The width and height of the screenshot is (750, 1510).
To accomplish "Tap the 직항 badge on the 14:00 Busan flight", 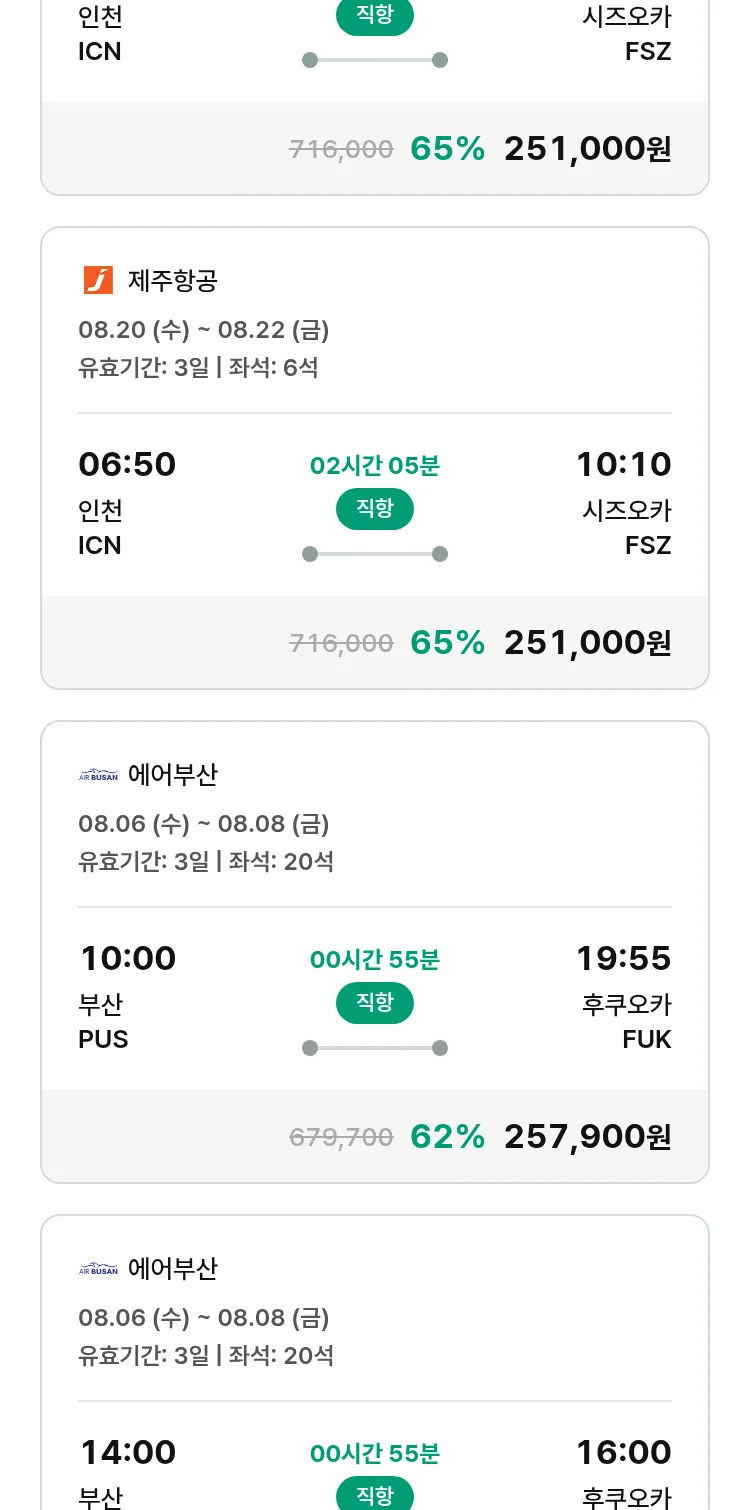I will 374,1495.
